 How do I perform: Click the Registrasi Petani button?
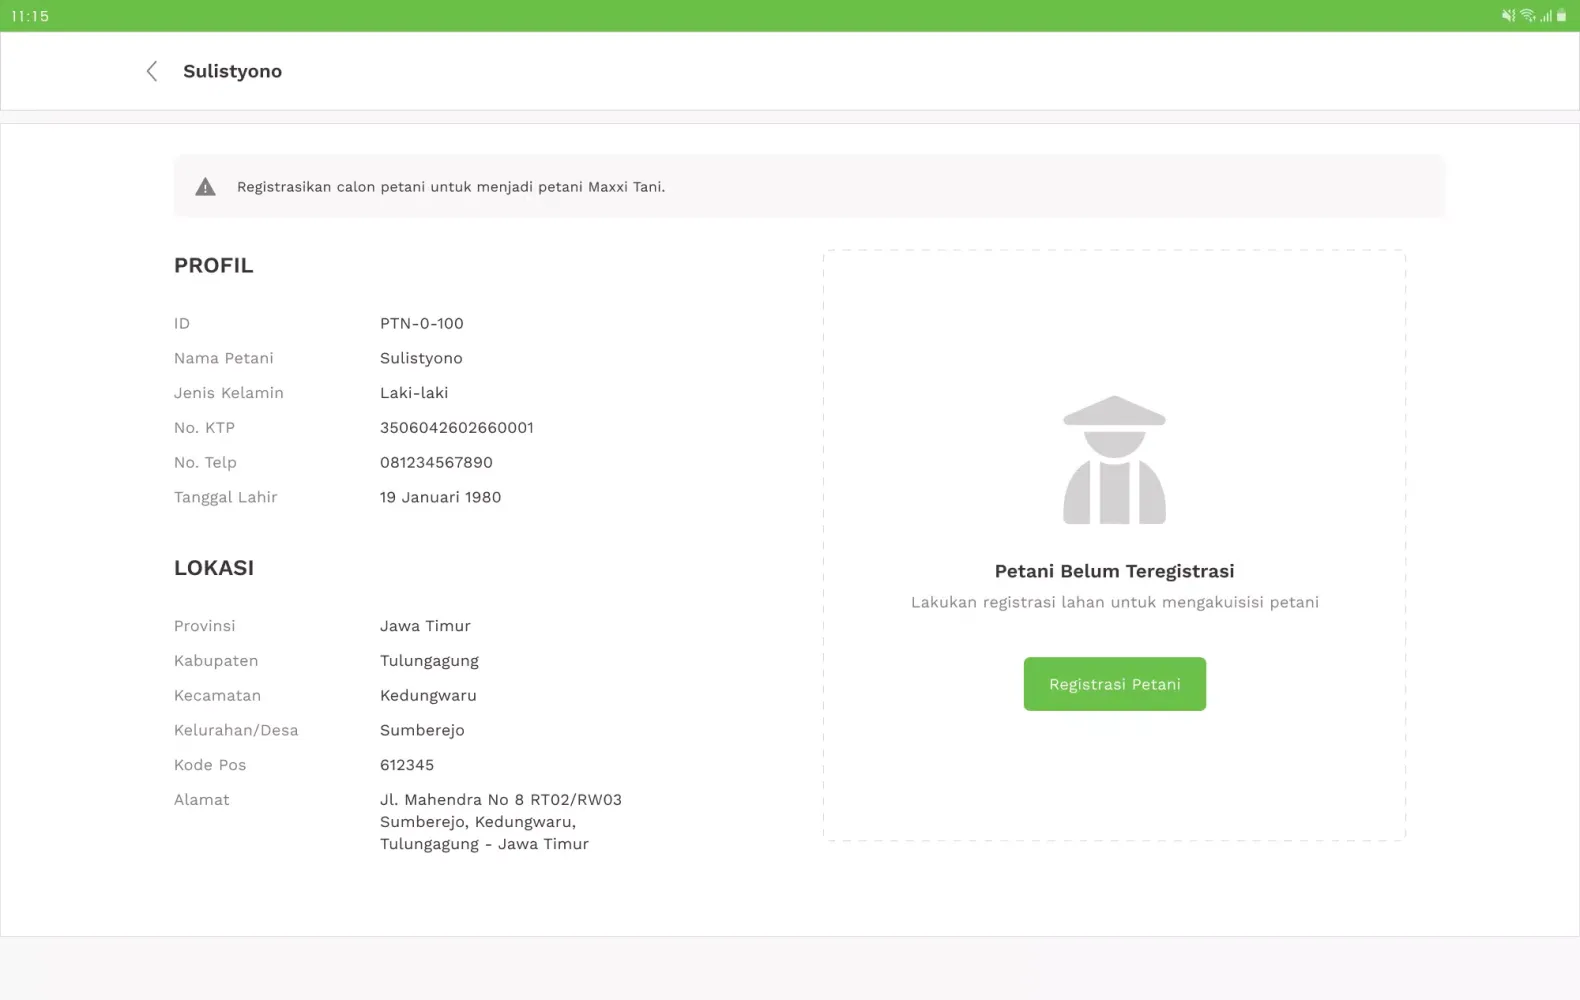coord(1114,684)
